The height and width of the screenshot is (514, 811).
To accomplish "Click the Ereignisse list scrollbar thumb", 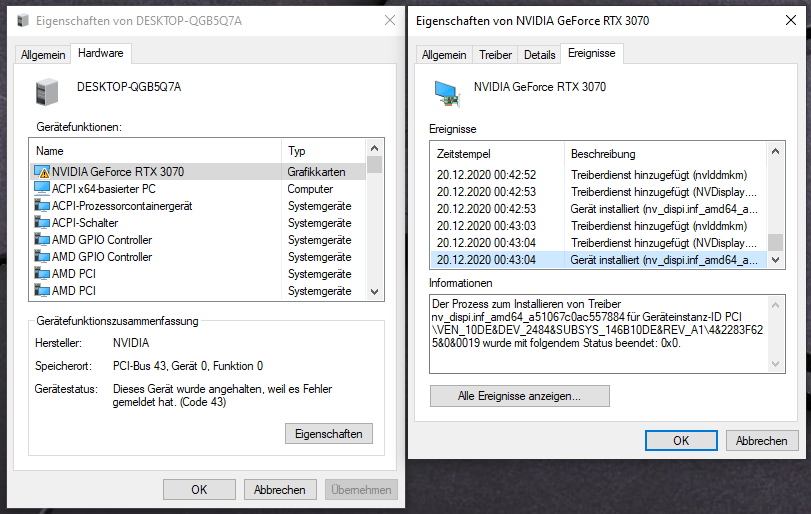I will [x=775, y=242].
